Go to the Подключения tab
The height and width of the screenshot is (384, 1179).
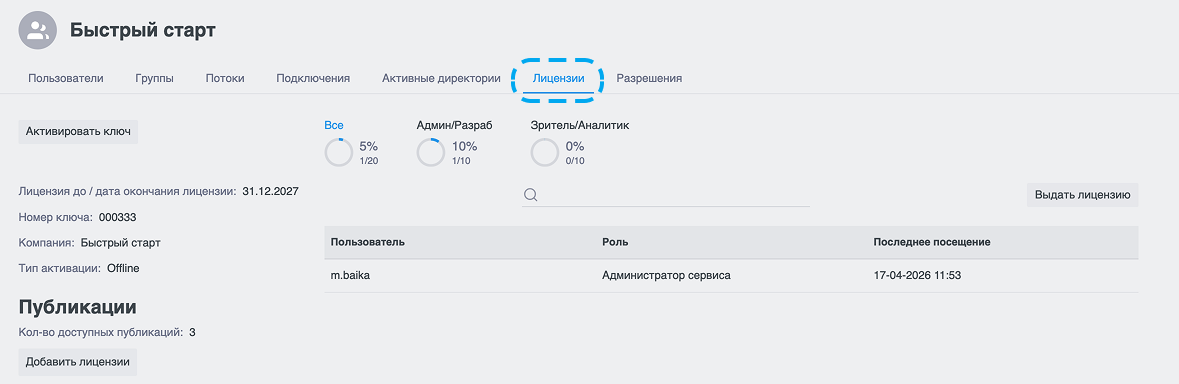point(314,78)
